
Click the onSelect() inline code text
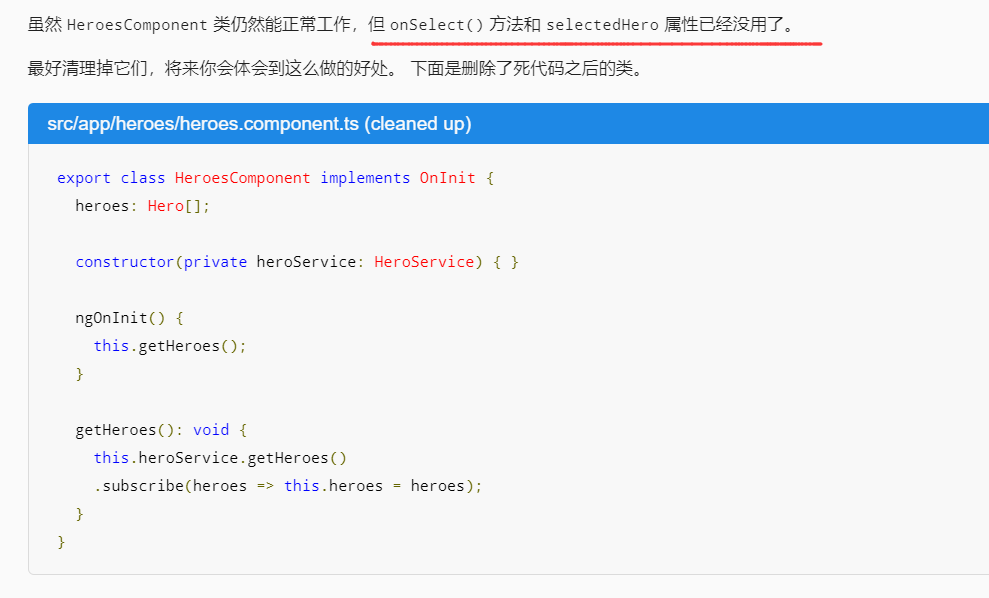tap(435, 25)
